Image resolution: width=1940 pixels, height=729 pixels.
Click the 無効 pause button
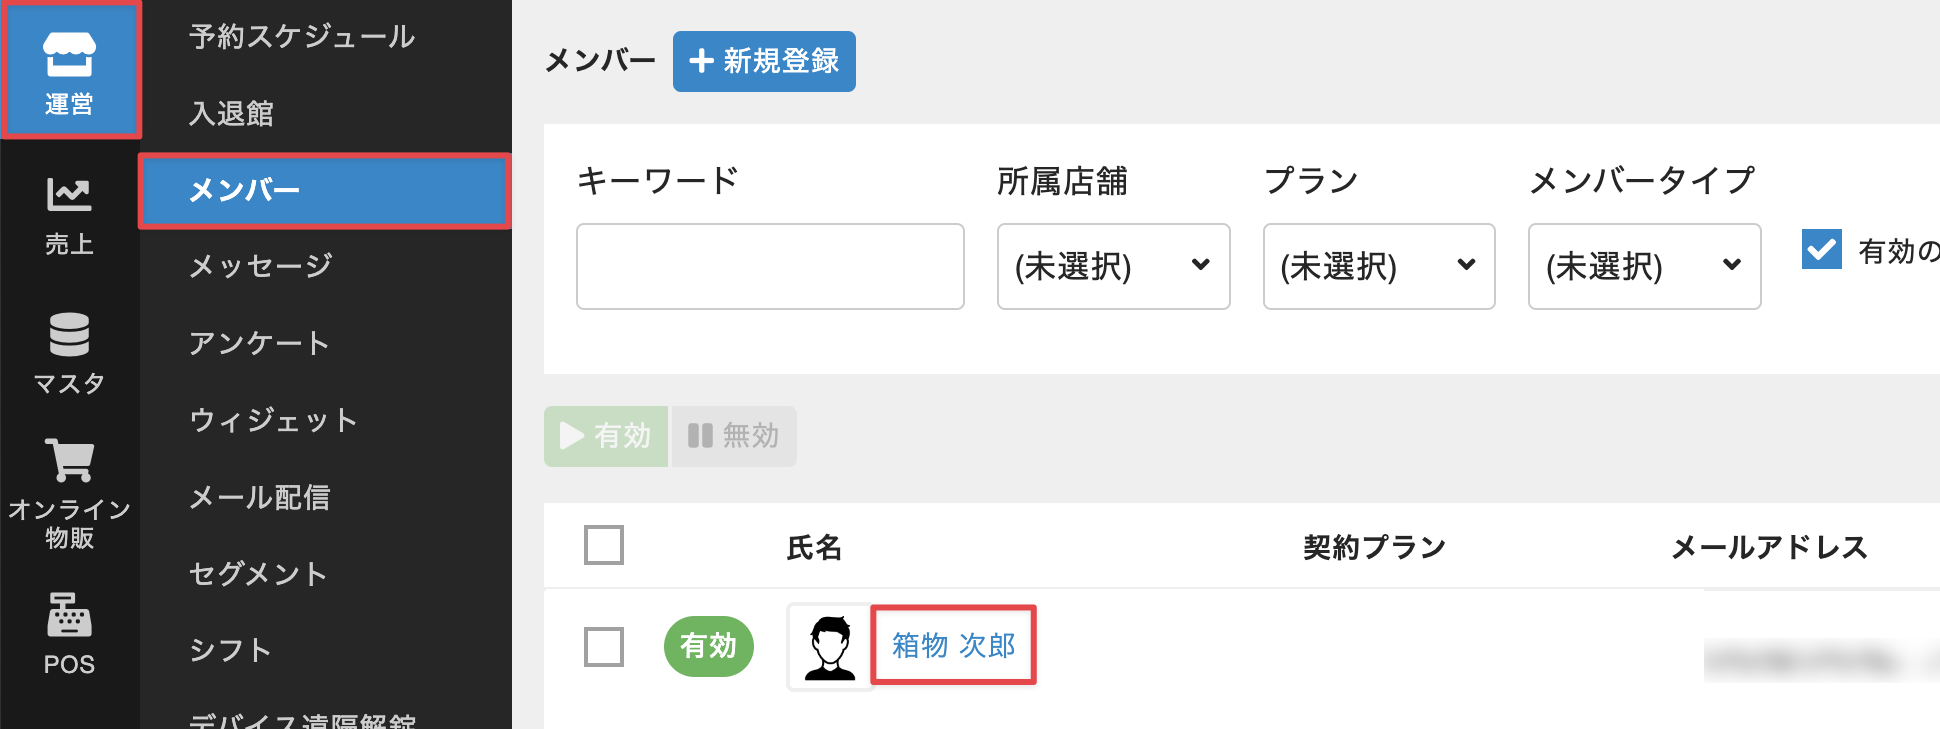tap(734, 436)
